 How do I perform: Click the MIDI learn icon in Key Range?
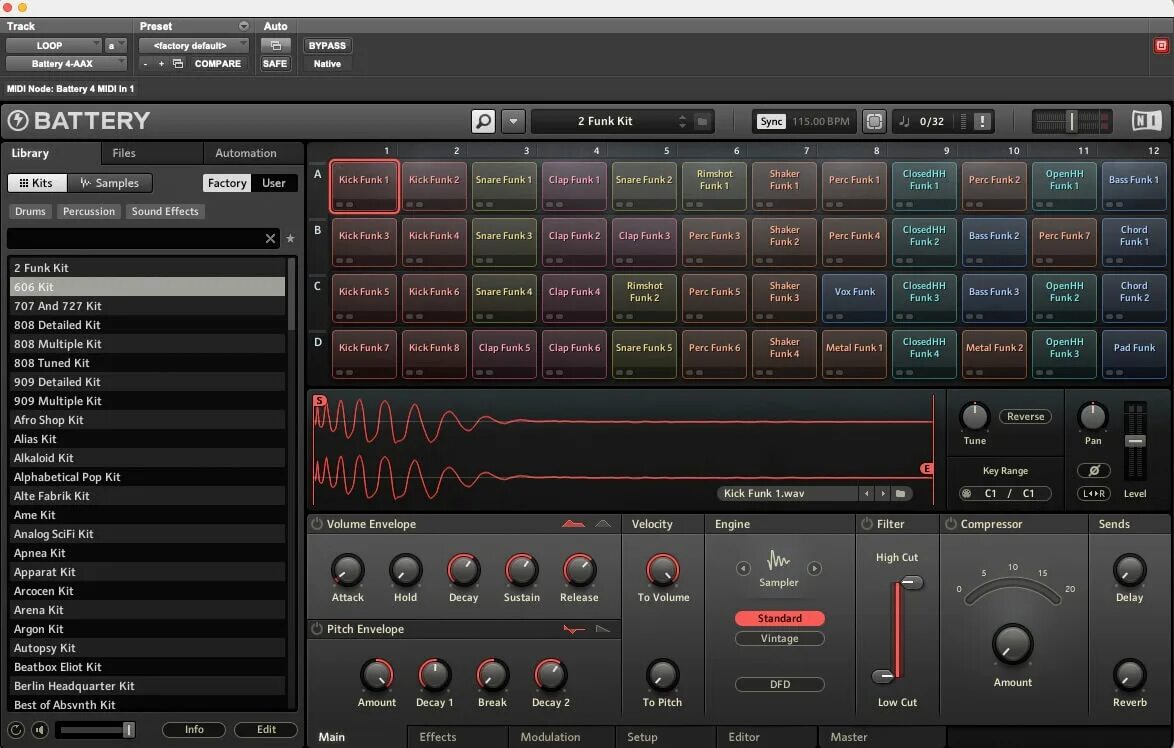[967, 493]
